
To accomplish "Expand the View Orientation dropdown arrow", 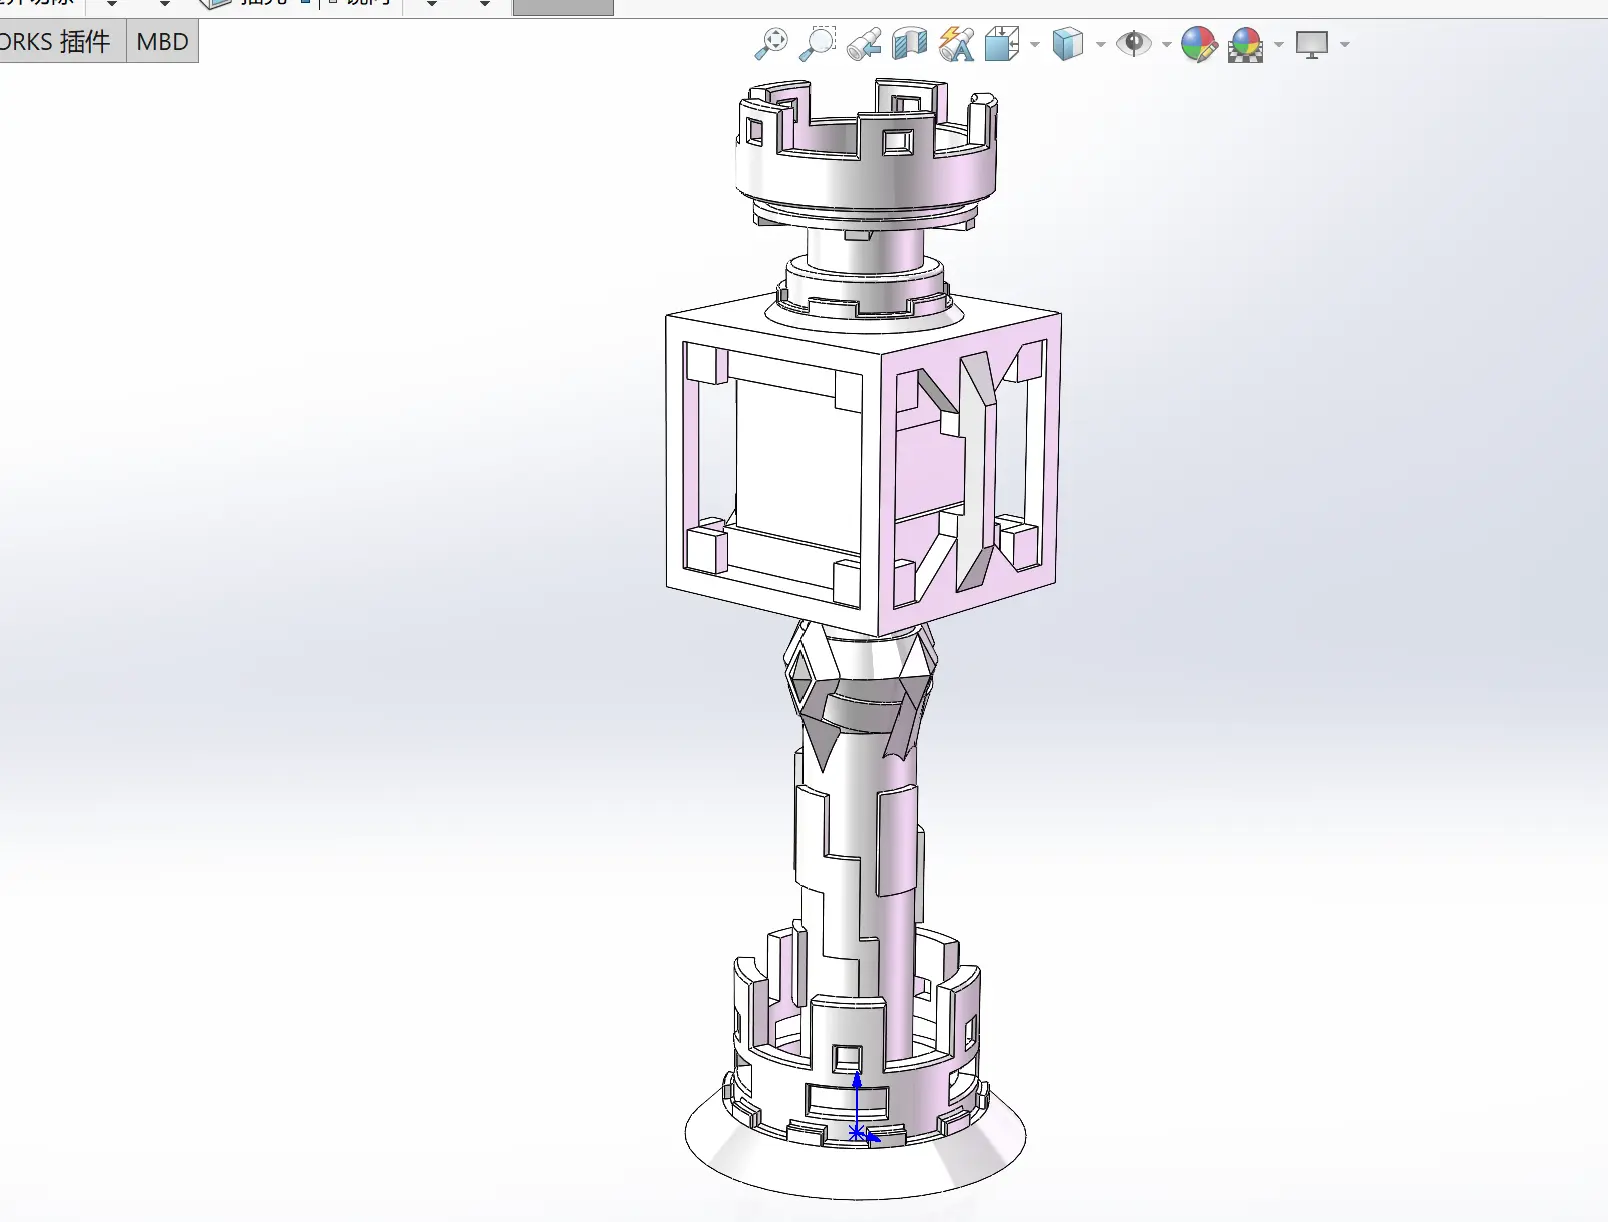I will (1034, 44).
